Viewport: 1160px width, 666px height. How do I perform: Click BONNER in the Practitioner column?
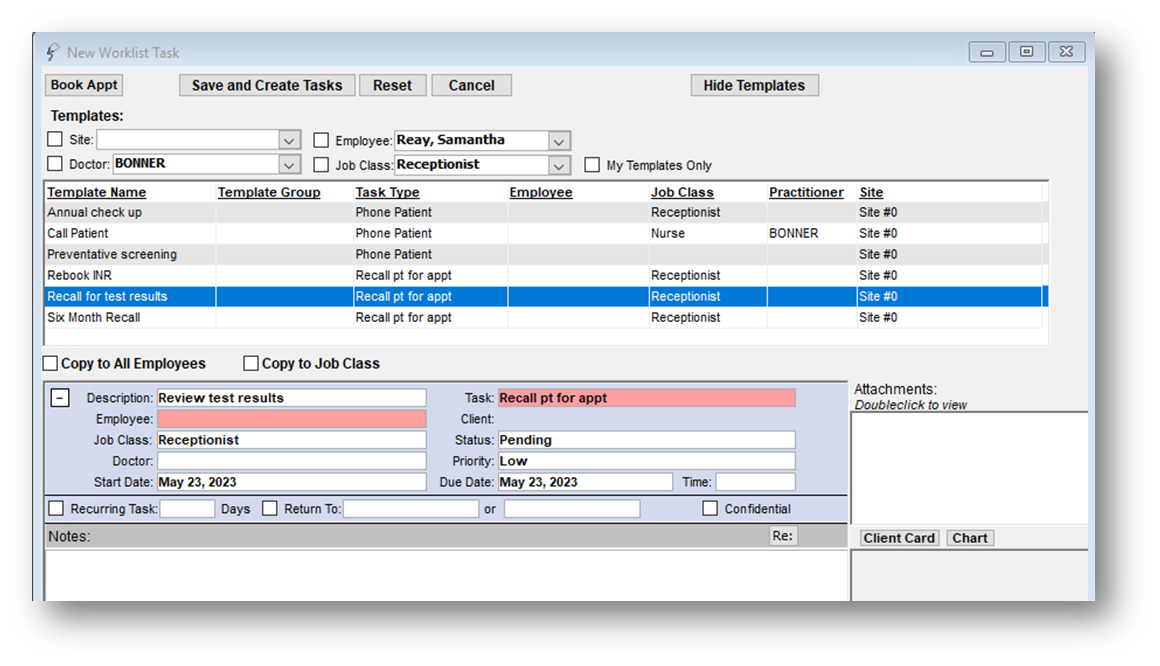coord(794,233)
